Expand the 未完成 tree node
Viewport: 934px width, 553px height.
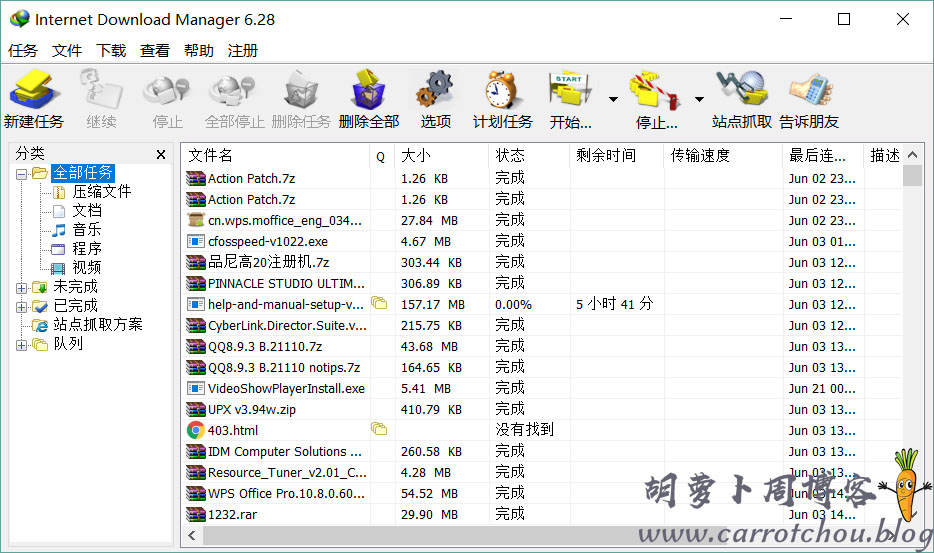(22, 288)
